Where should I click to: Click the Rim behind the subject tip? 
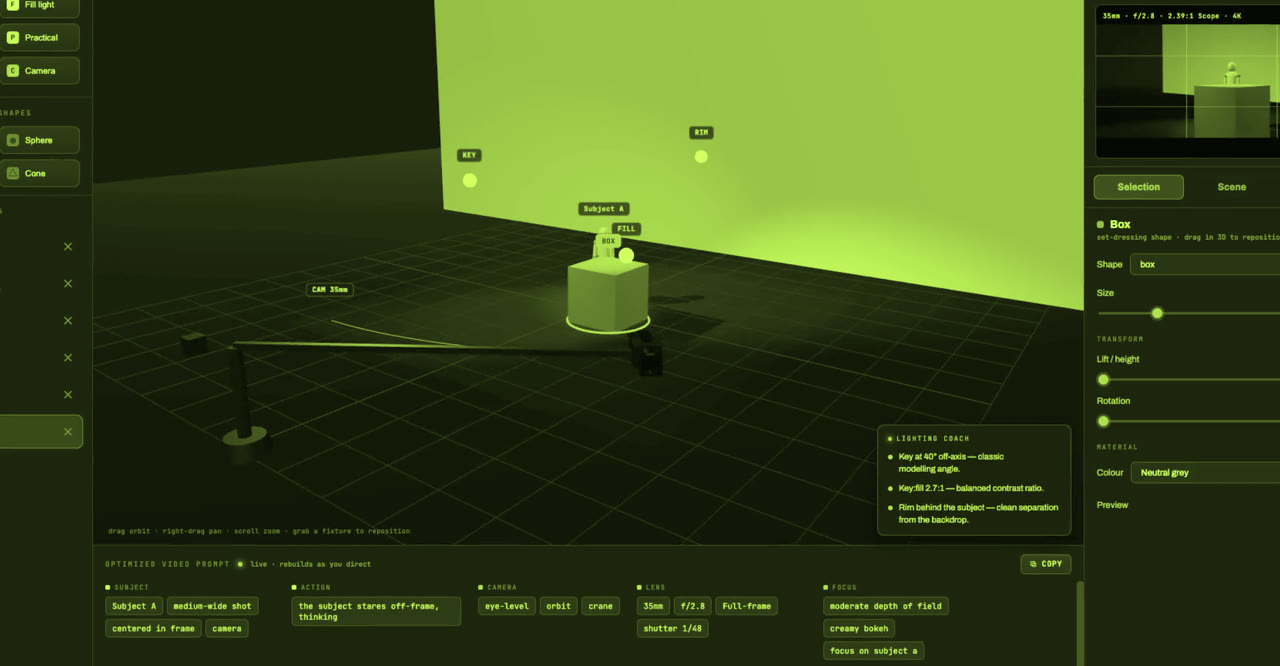pos(978,513)
